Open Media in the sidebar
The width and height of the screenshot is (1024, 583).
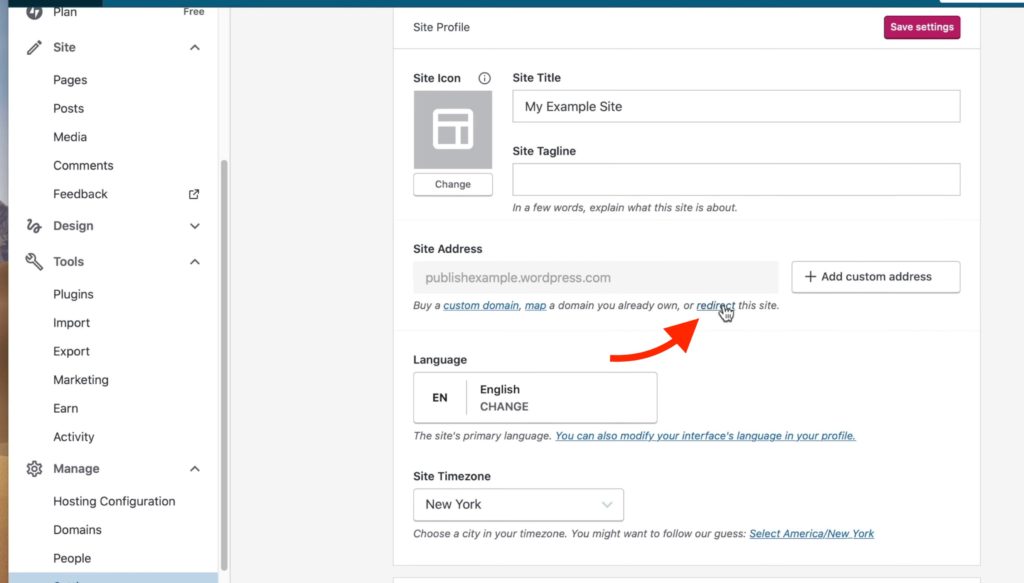(x=70, y=137)
